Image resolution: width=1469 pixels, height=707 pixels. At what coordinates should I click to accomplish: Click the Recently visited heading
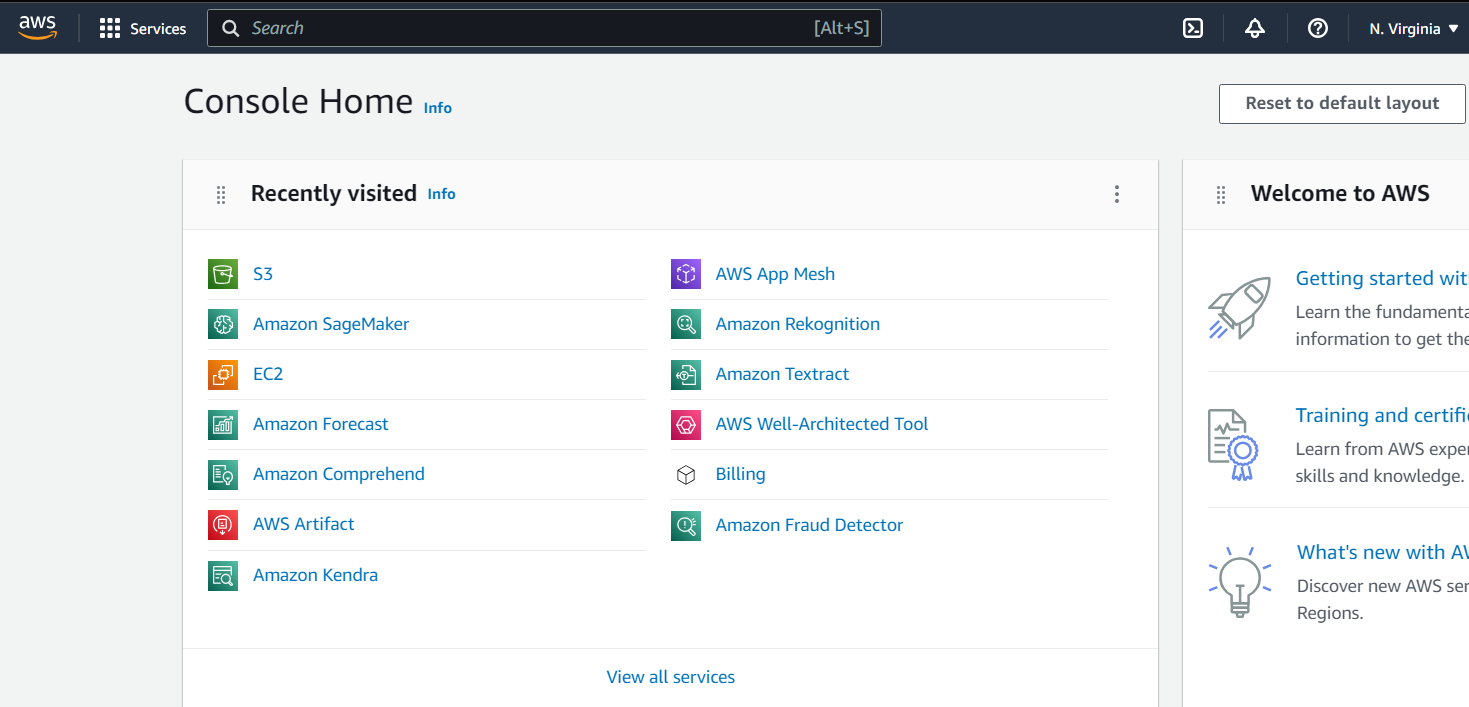click(334, 194)
